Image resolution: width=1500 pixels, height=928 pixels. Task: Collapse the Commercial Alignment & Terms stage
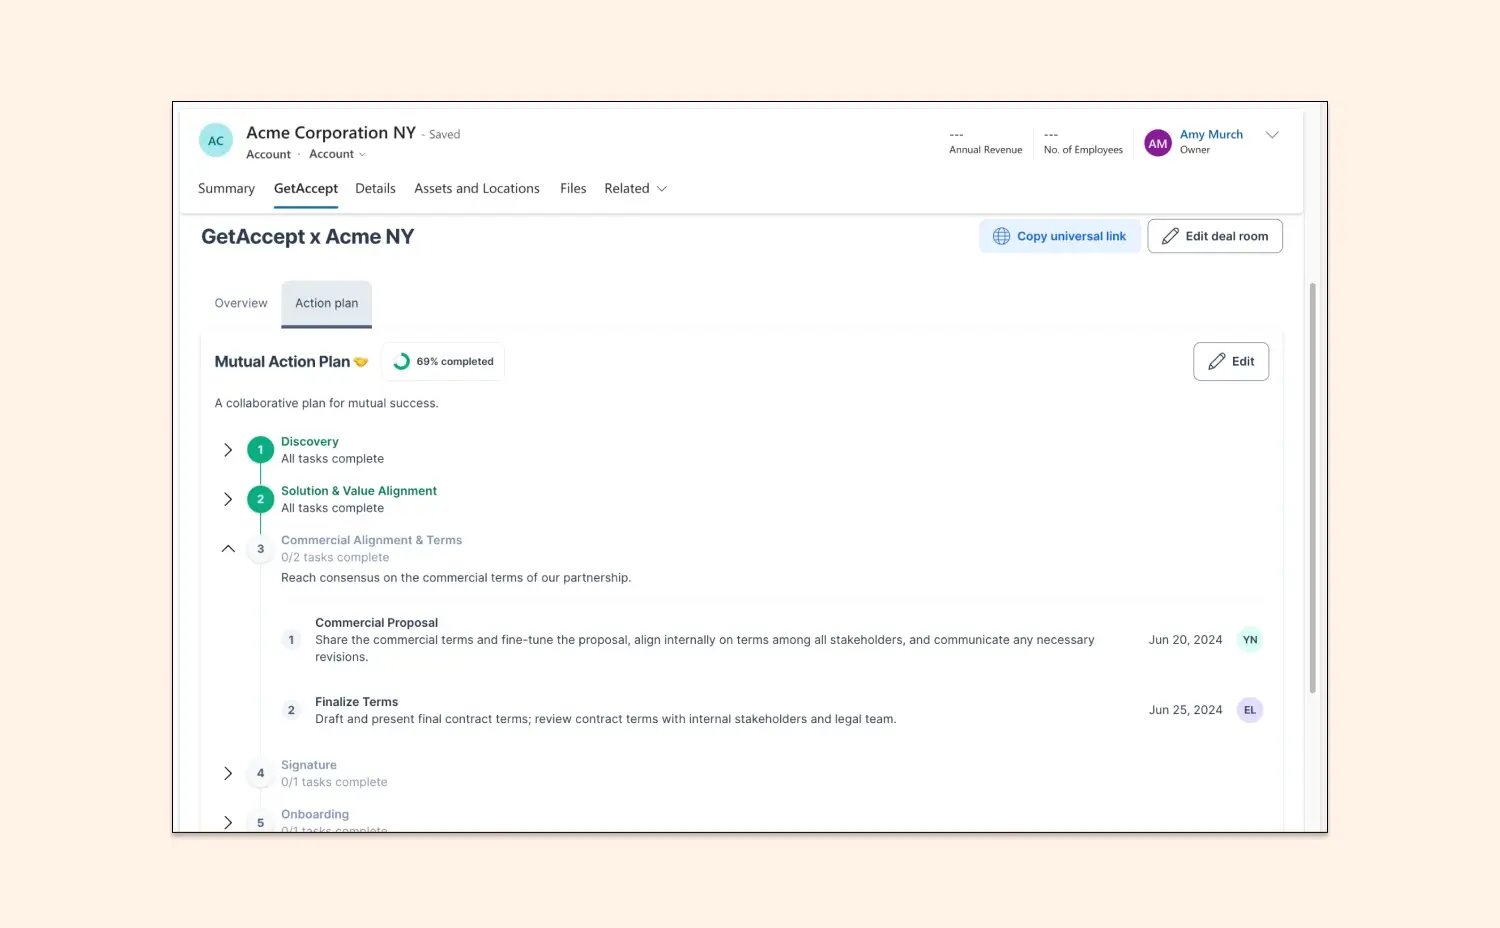click(x=228, y=549)
